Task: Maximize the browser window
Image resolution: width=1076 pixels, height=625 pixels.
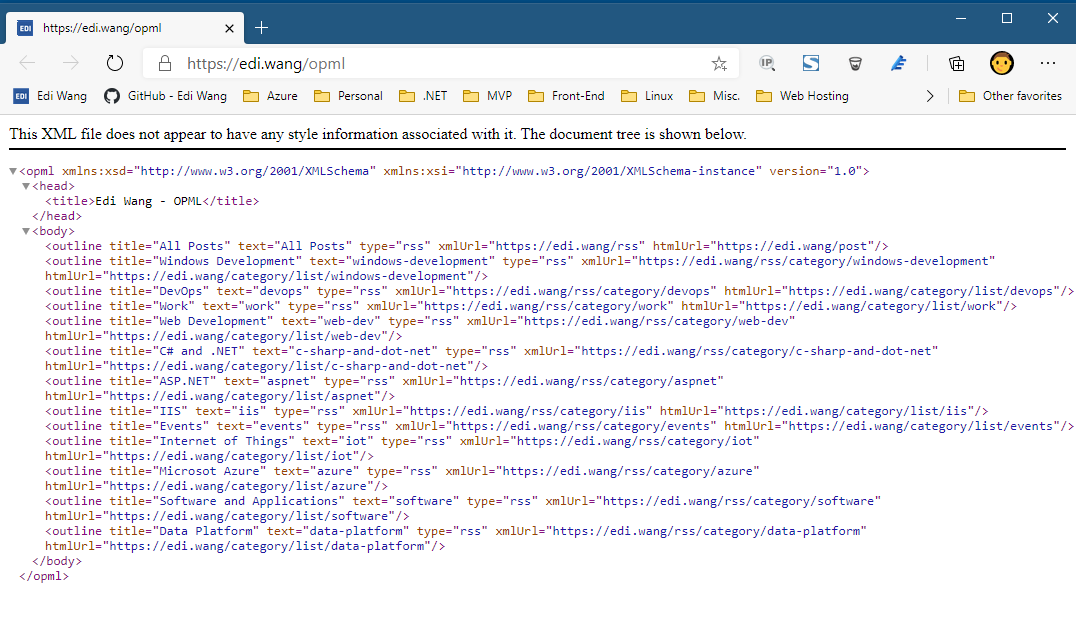Action: (x=1007, y=19)
